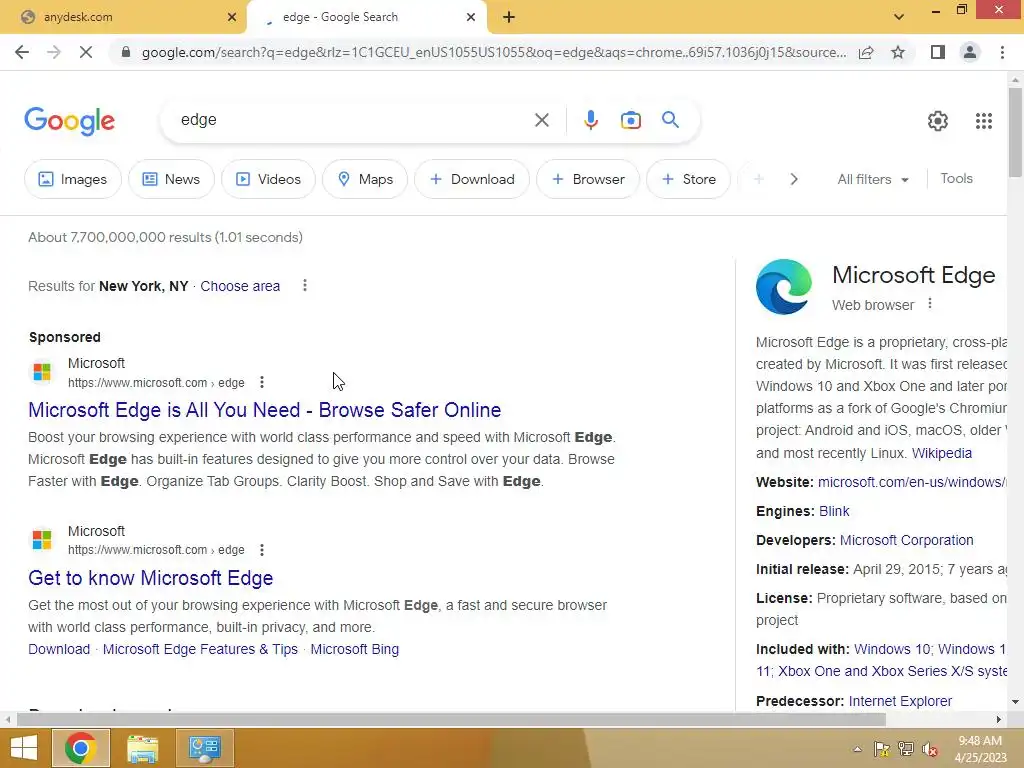Click the muted volume tray icon

pyautogui.click(x=930, y=750)
